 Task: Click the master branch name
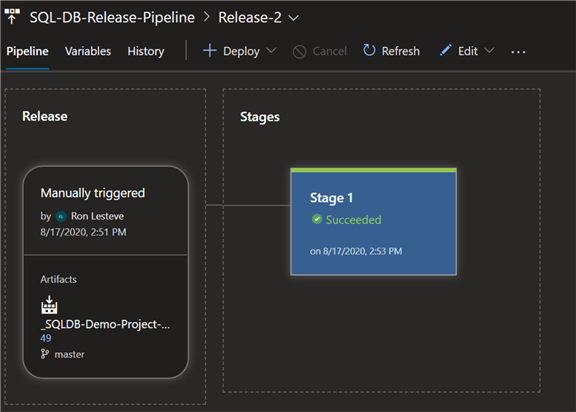69,354
